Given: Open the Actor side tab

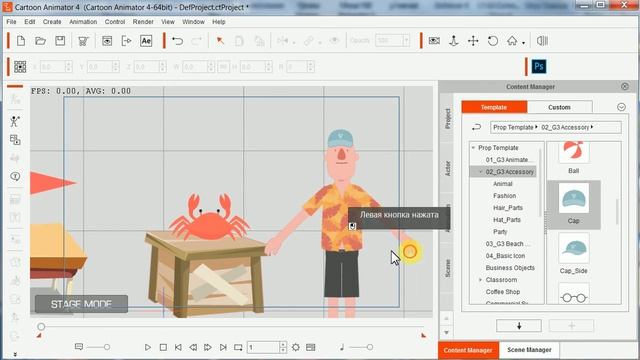Looking at the screenshot, I should click(x=447, y=169).
